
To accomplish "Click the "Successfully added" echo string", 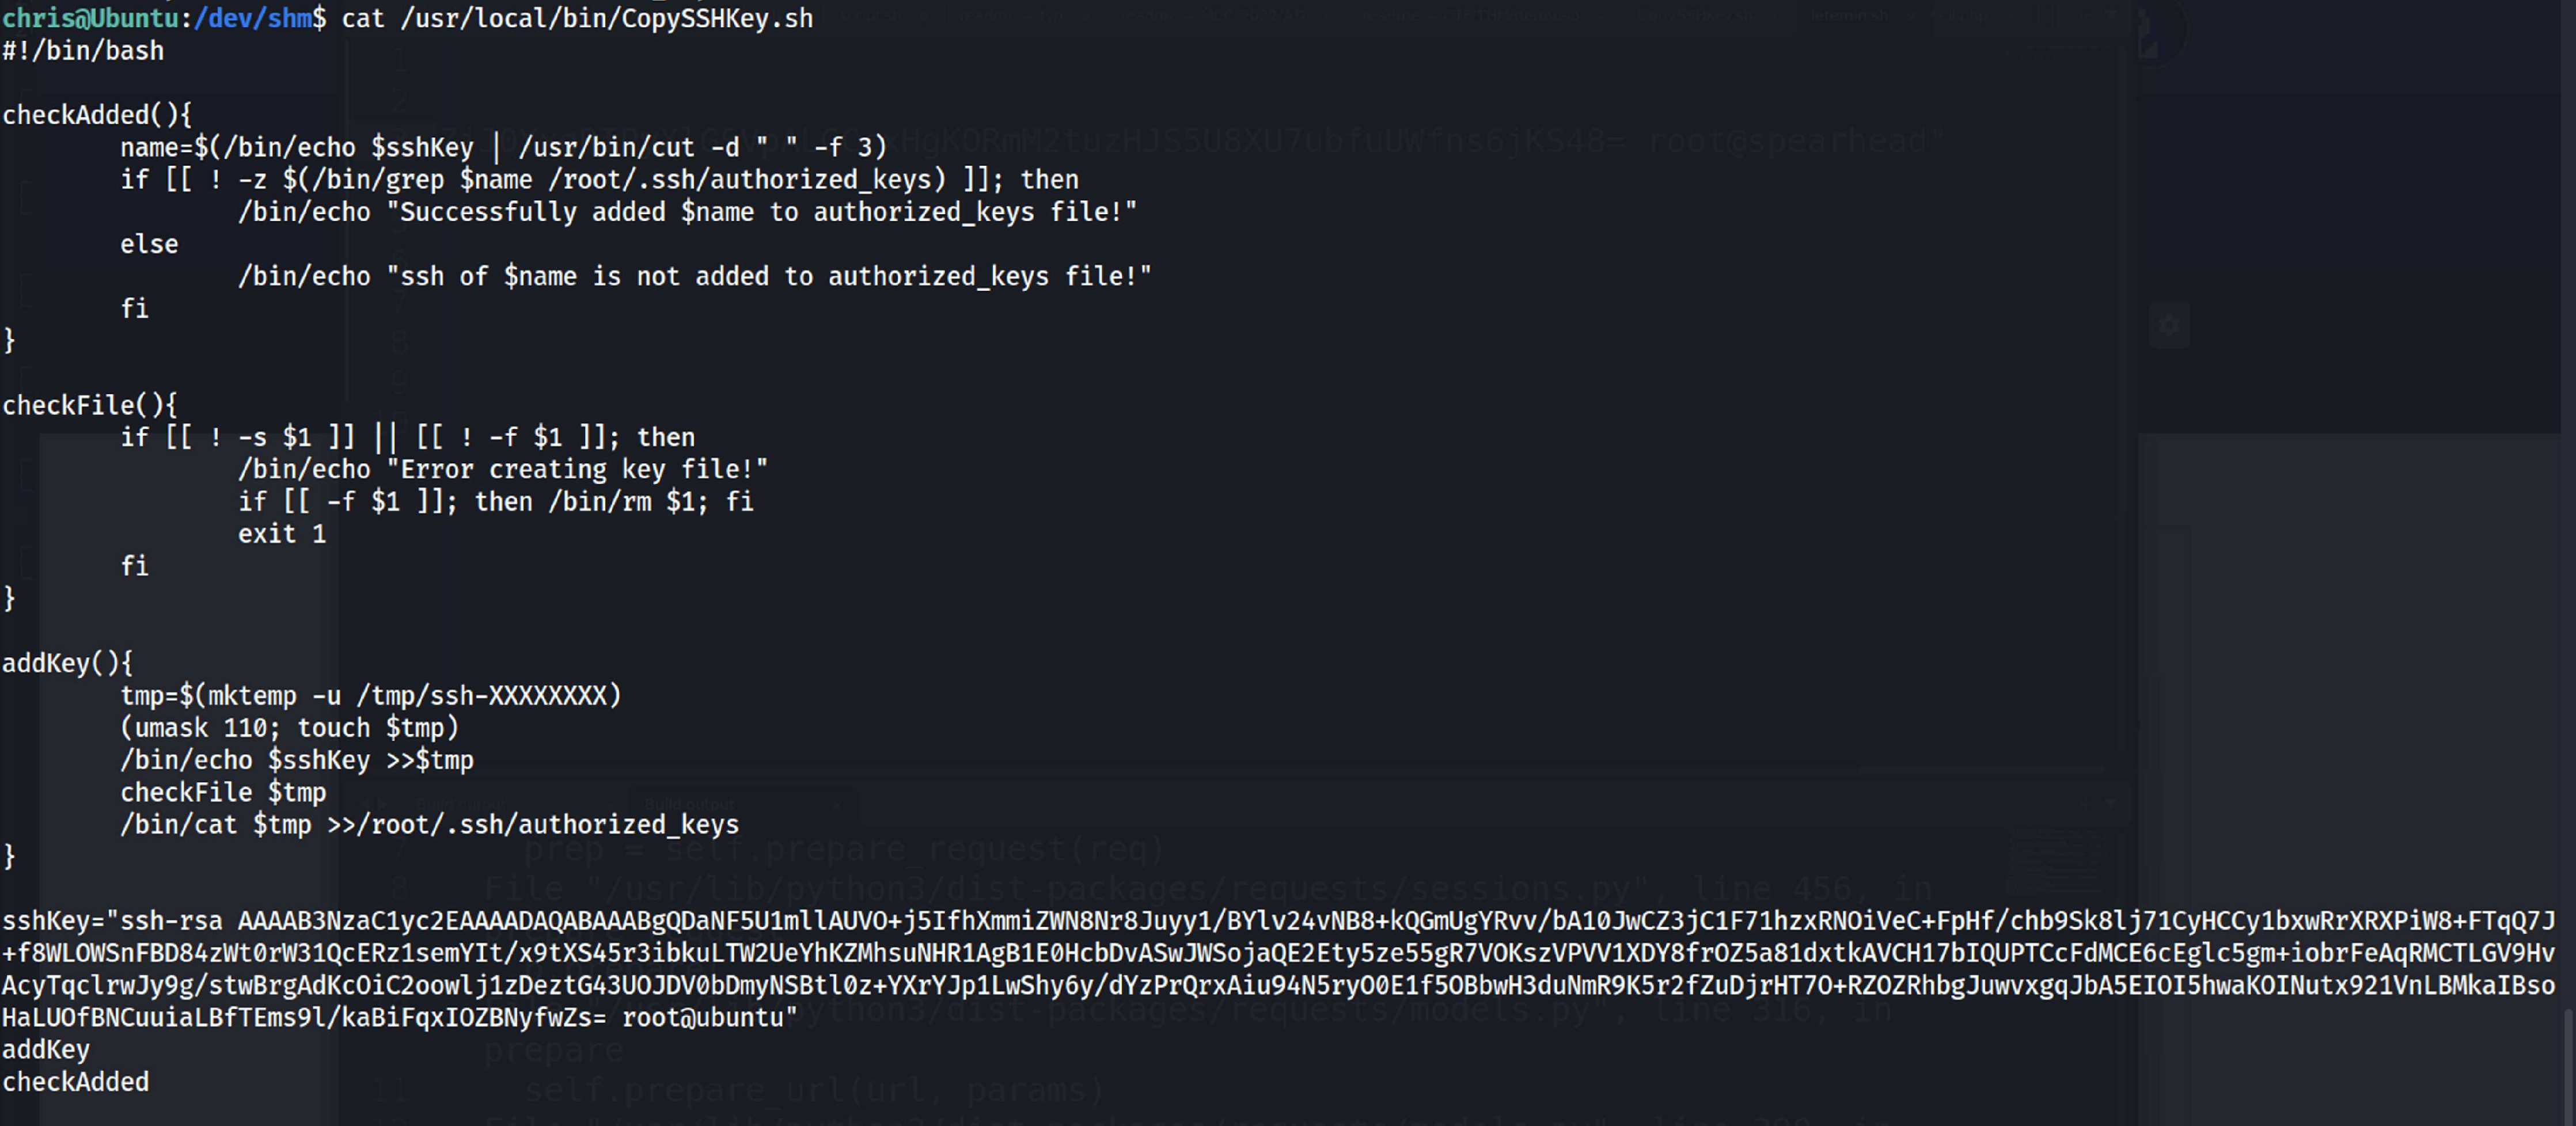I will pyautogui.click(x=761, y=212).
